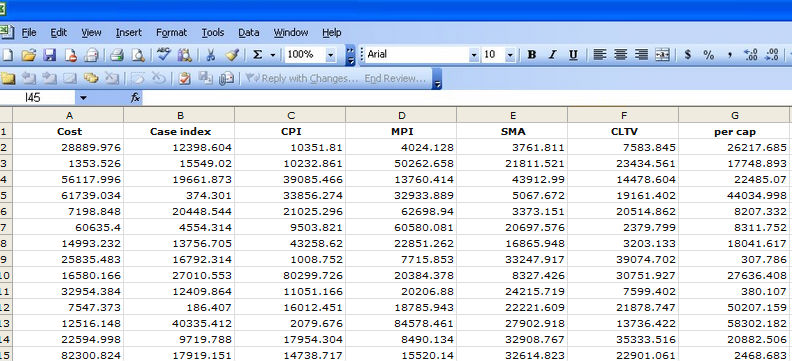Select column A header
792x361 pixels.
pos(68,115)
